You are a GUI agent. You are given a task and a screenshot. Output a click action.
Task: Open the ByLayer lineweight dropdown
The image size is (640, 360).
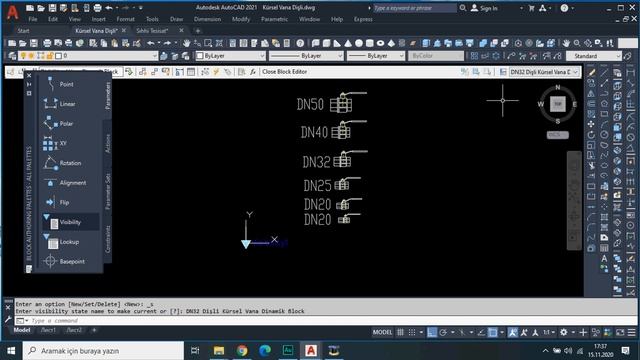pos(376,56)
